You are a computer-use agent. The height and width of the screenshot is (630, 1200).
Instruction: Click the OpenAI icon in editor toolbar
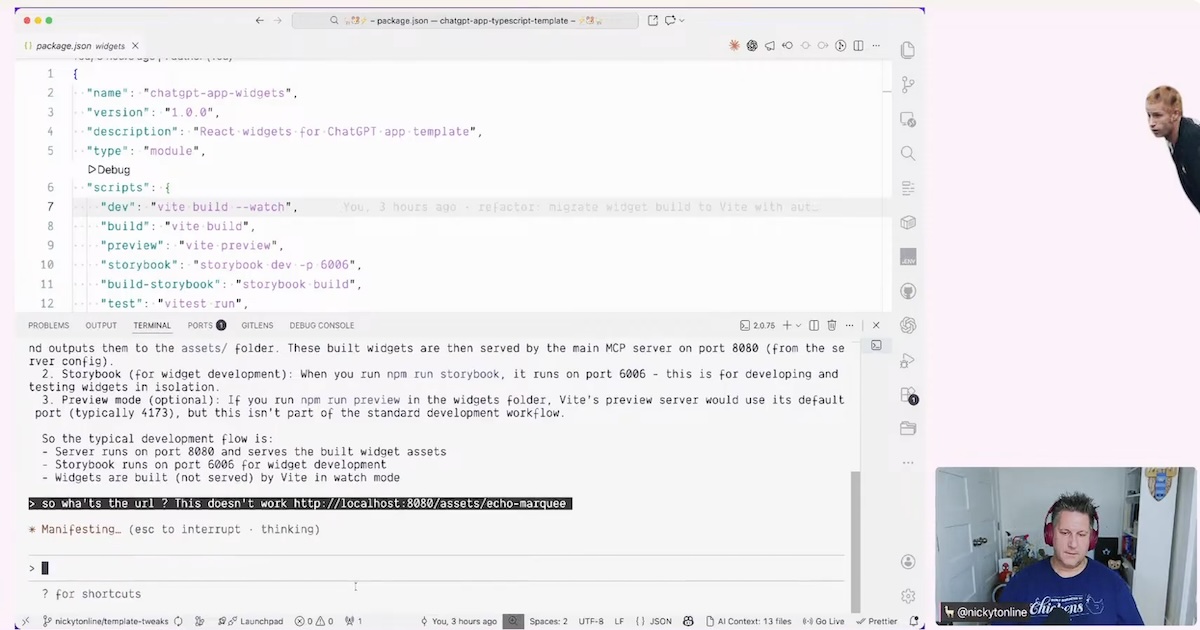pyautogui.click(x=752, y=46)
